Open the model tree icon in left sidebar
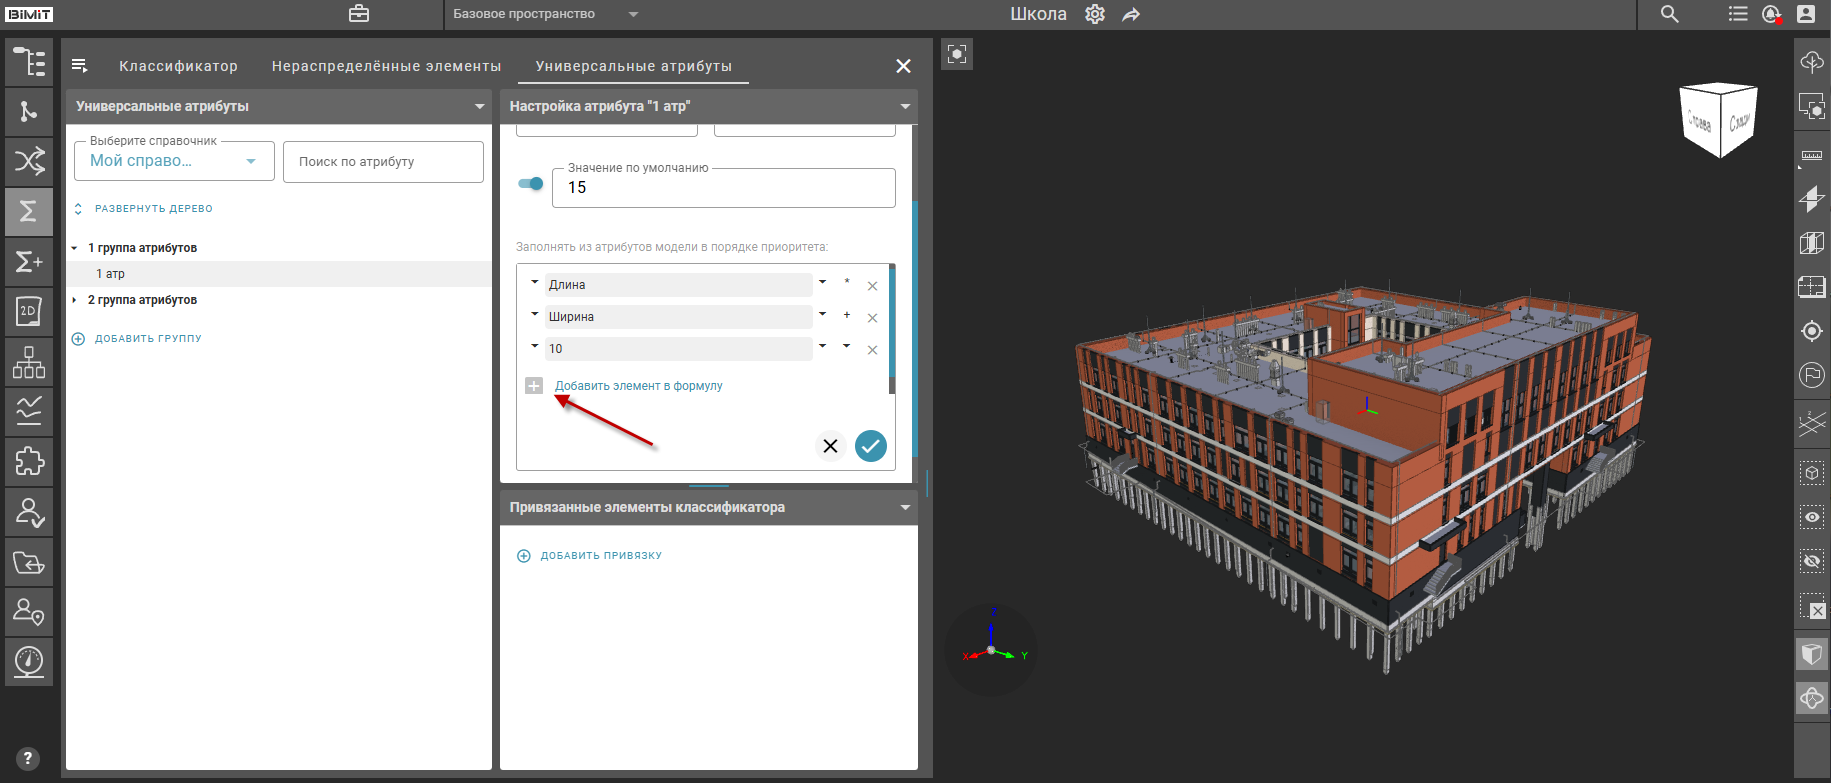 pyautogui.click(x=29, y=62)
